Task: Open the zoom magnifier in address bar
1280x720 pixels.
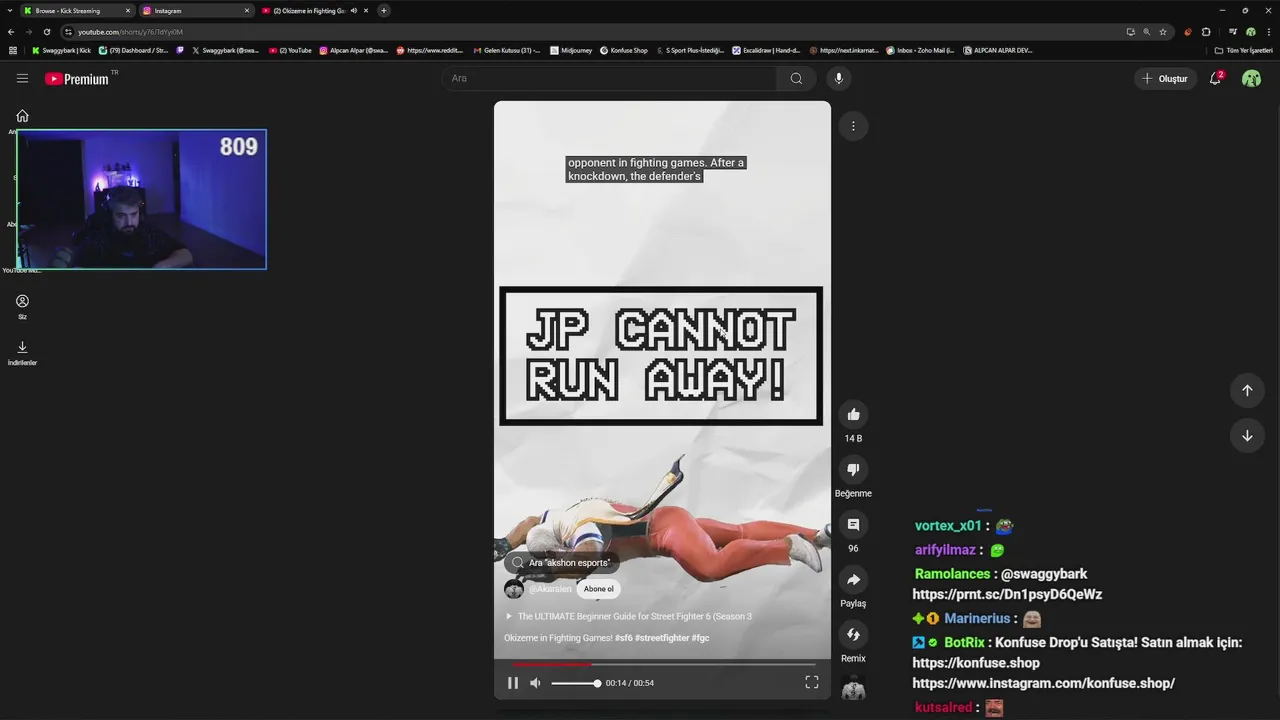Action: pyautogui.click(x=1147, y=32)
